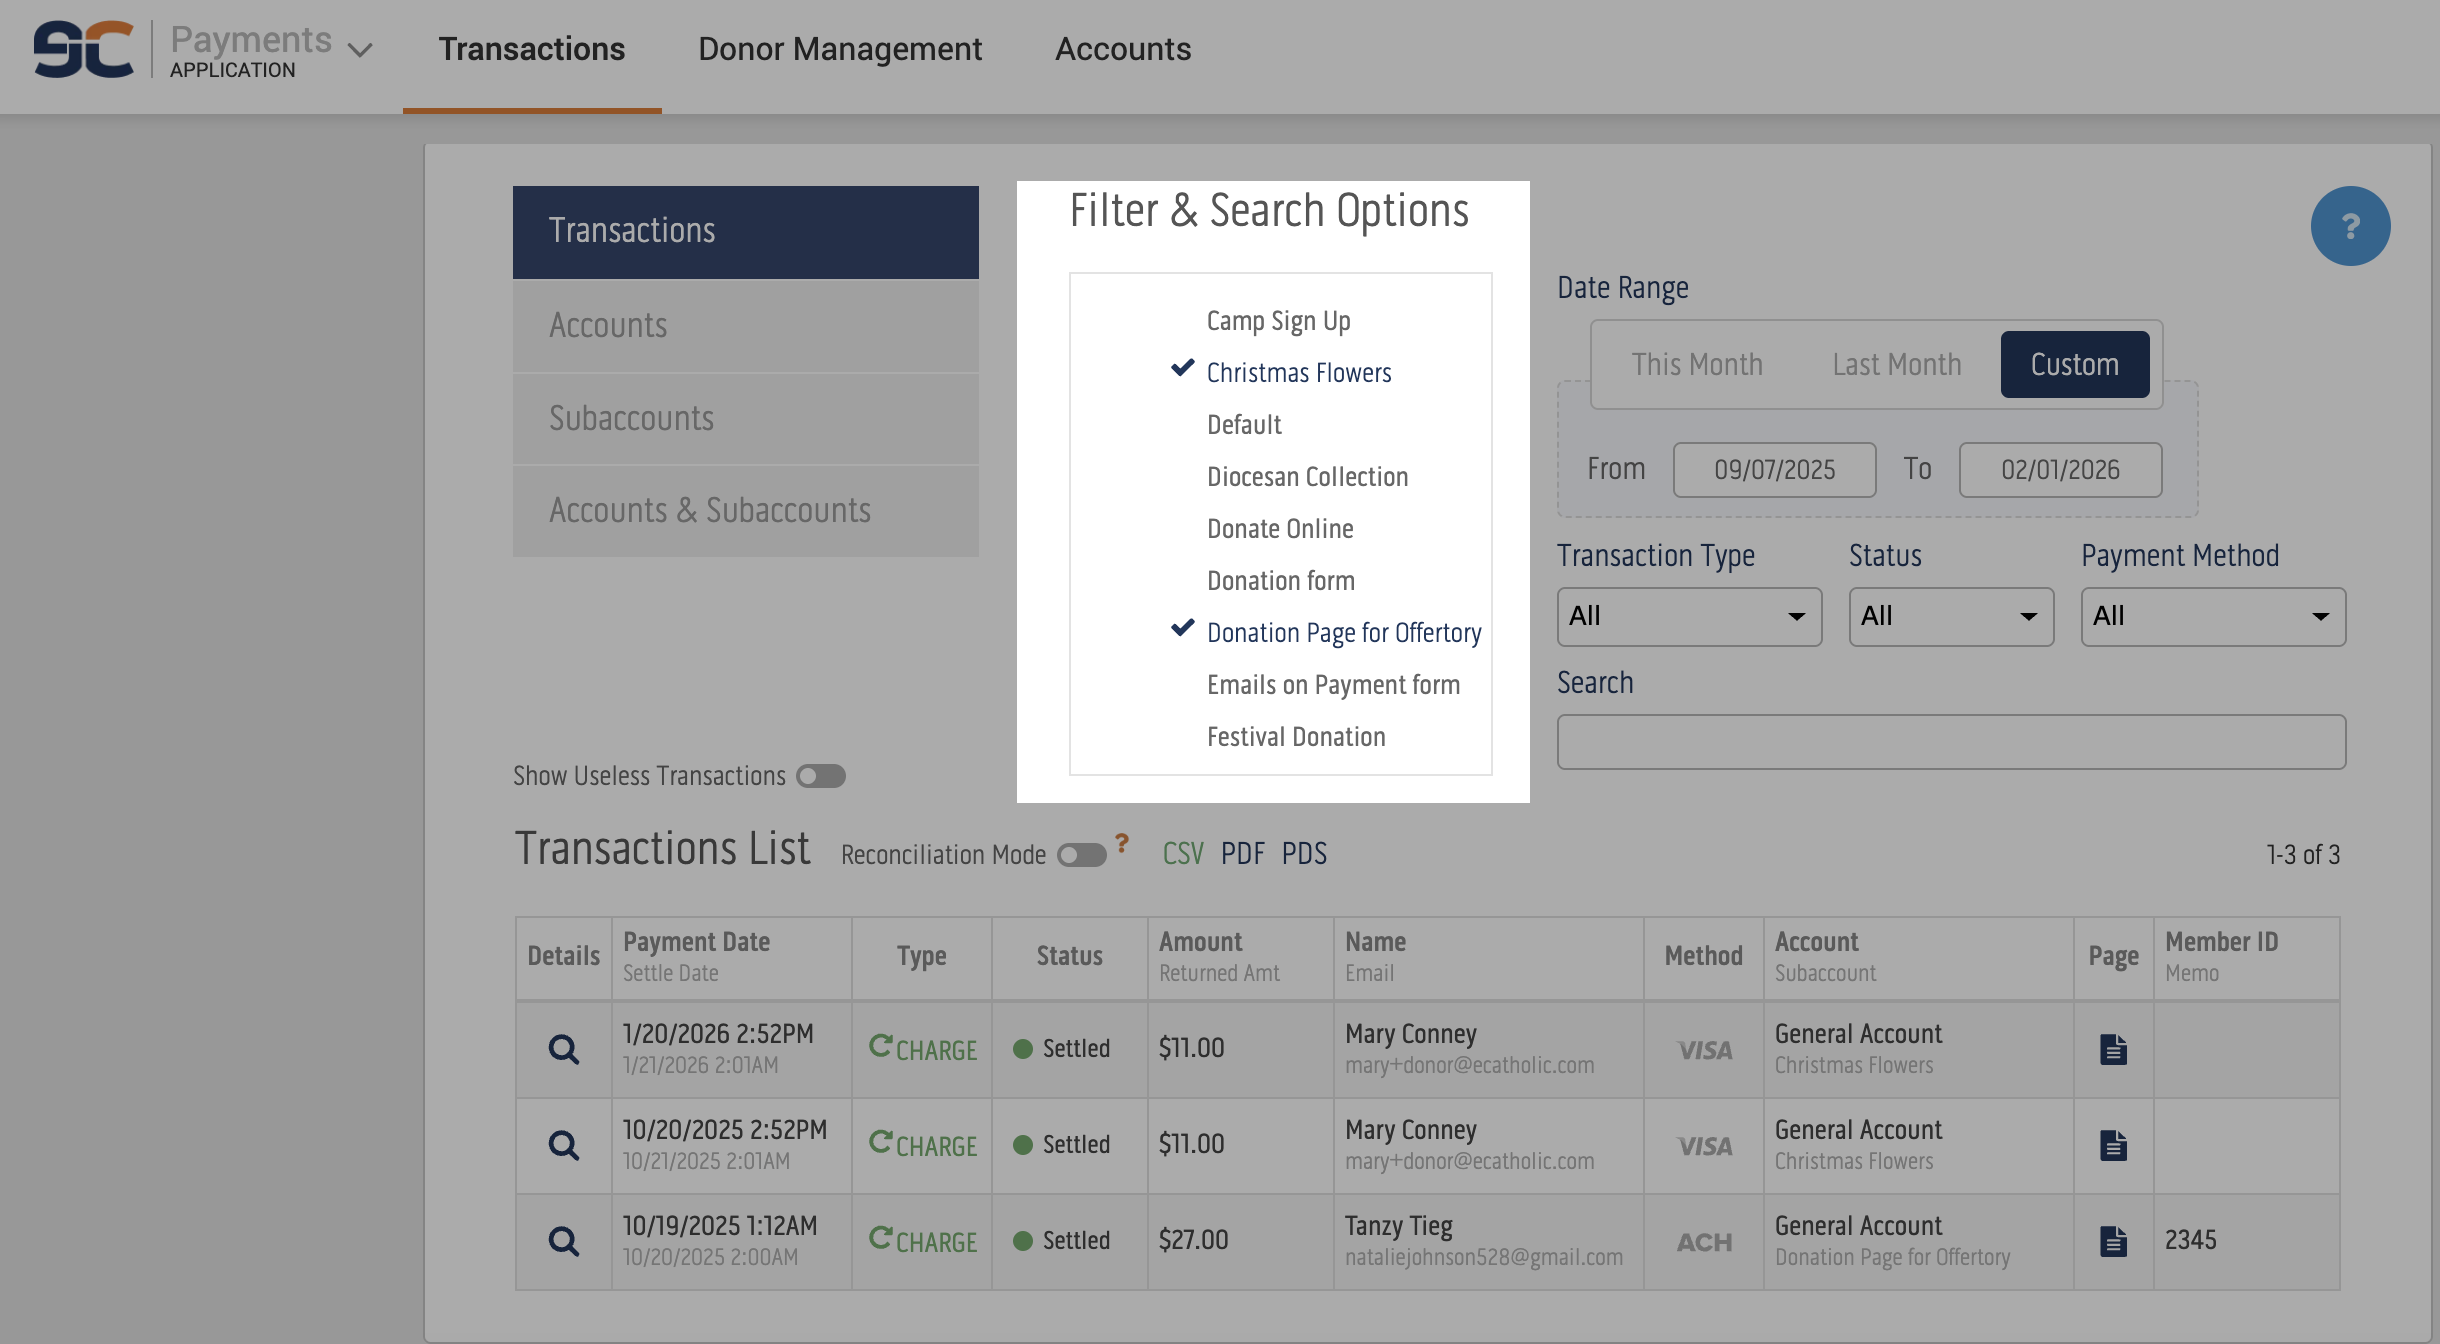The width and height of the screenshot is (2440, 1344).
Task: Uncheck Christmas Flowers in page list
Action: click(1298, 373)
